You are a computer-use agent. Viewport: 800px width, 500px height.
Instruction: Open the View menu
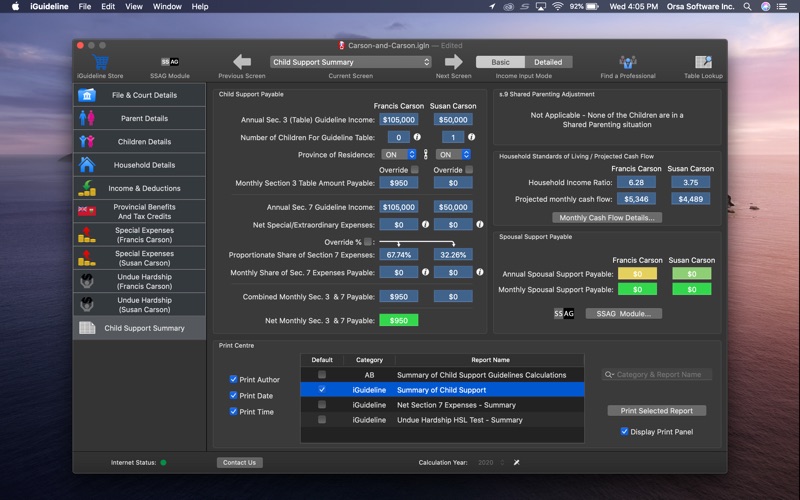coord(134,7)
